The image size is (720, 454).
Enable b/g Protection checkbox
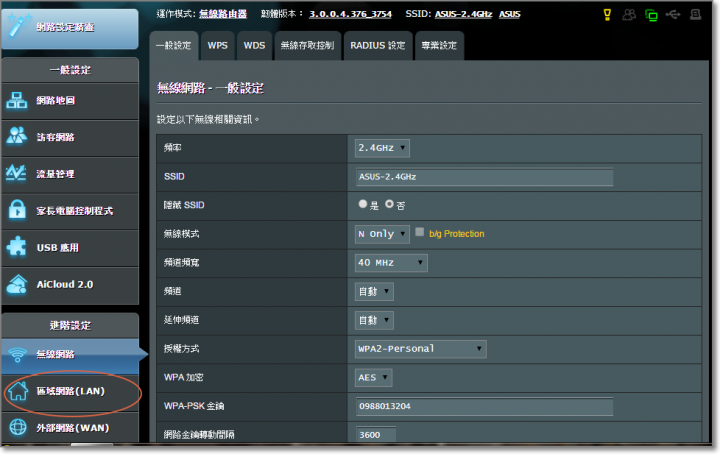click(419, 232)
